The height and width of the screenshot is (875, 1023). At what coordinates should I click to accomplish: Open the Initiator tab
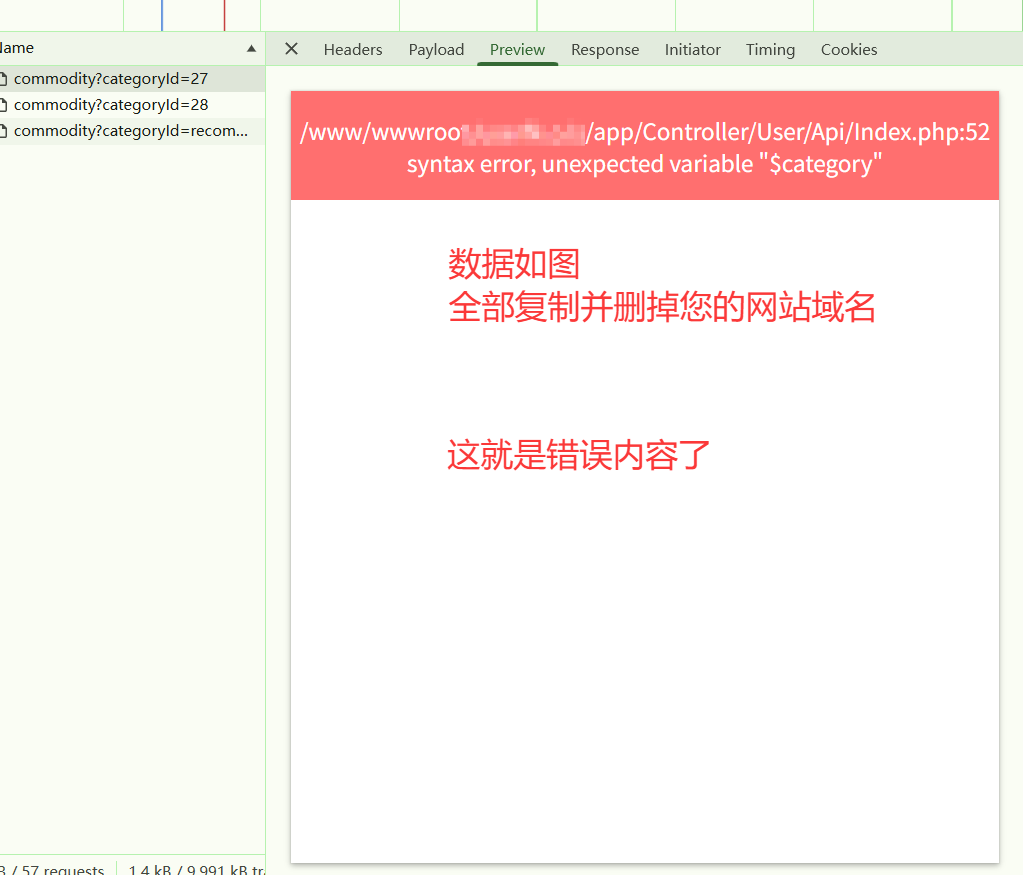click(692, 50)
